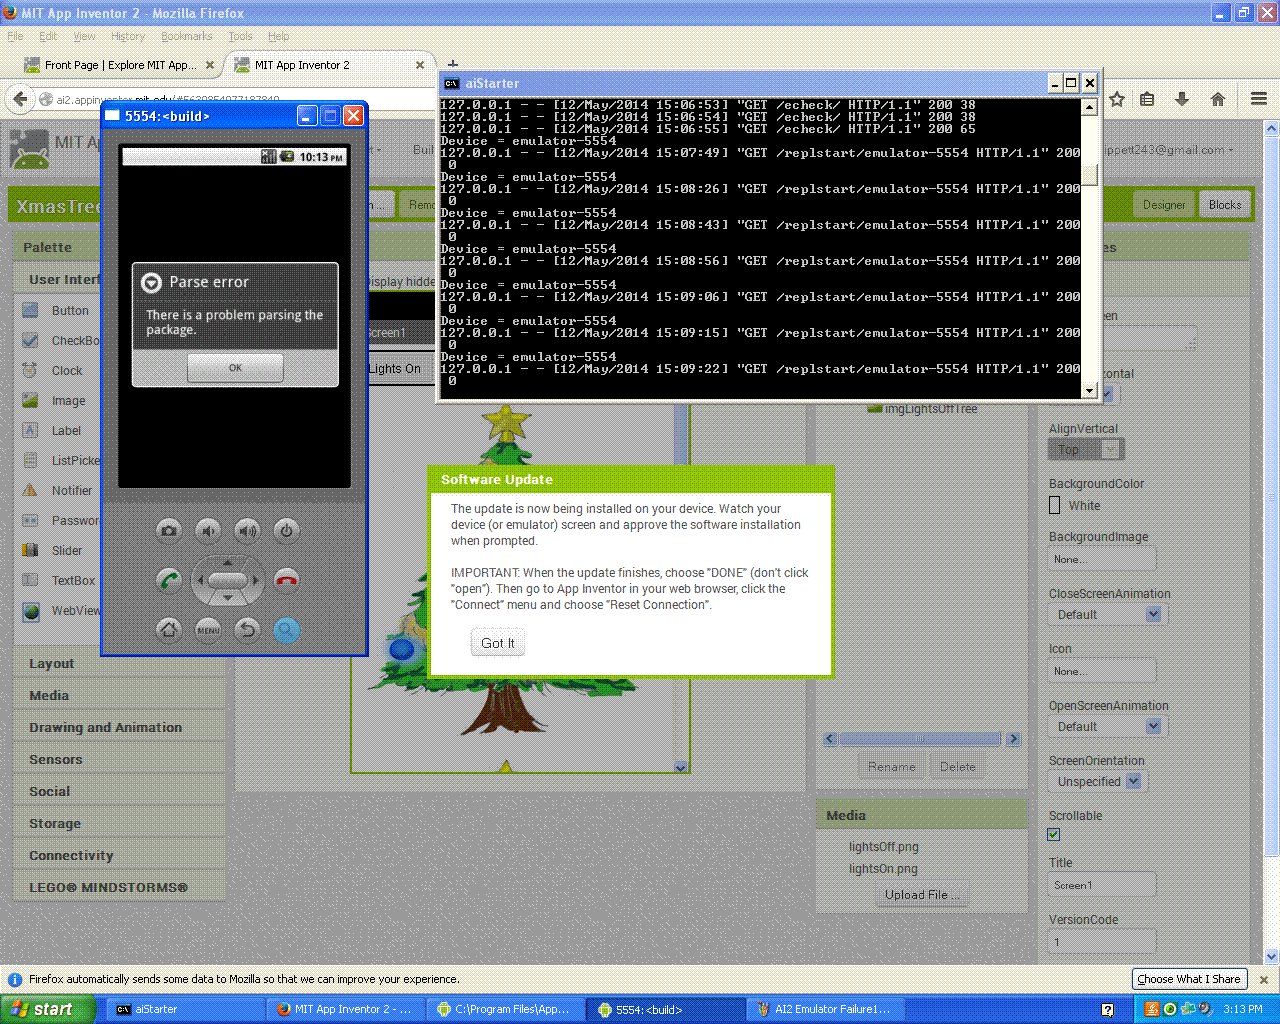Click the Firefox downloads arrow icon

click(x=1182, y=99)
